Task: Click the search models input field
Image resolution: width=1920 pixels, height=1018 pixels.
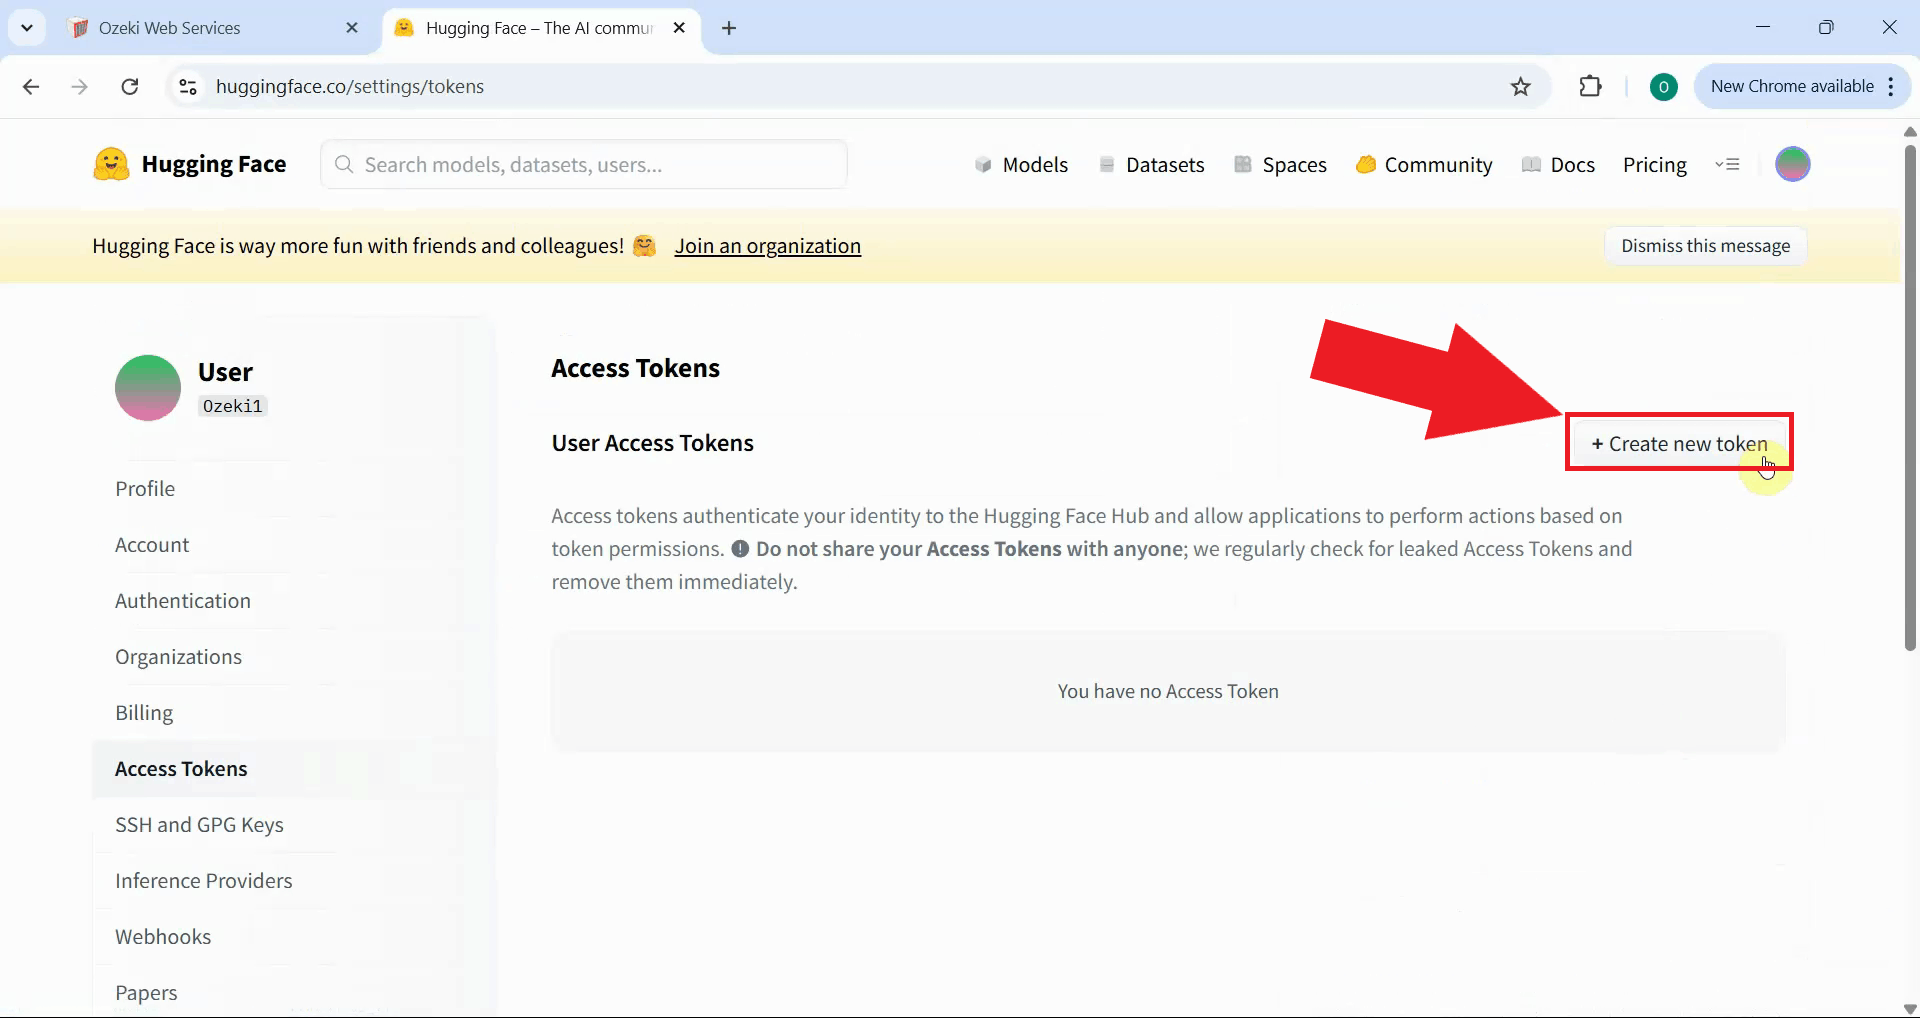Action: (x=584, y=164)
